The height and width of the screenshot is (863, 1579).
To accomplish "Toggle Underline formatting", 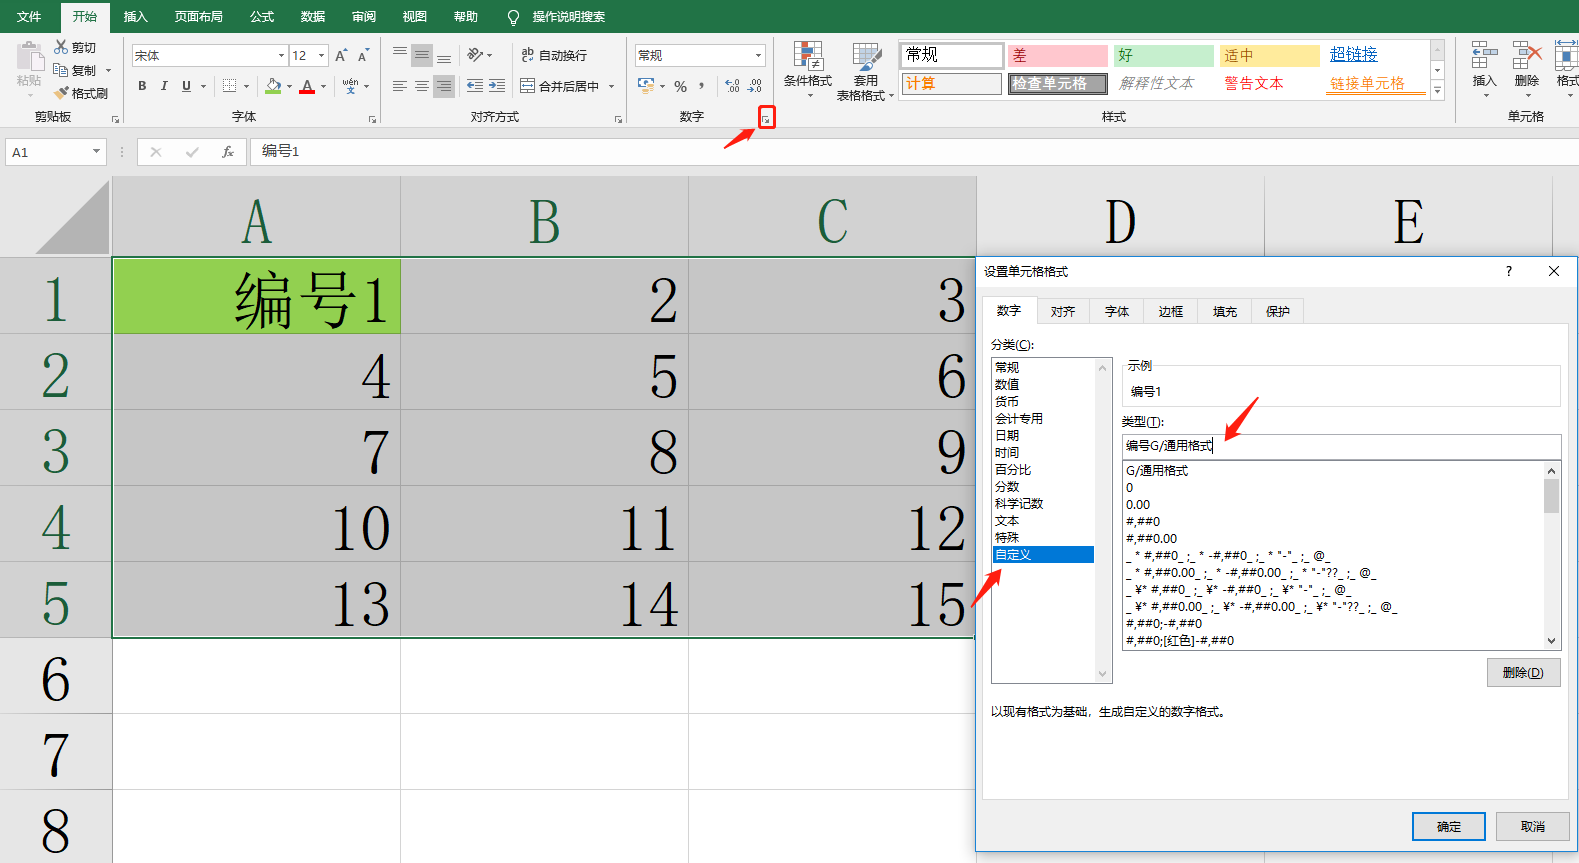I will tap(186, 86).
